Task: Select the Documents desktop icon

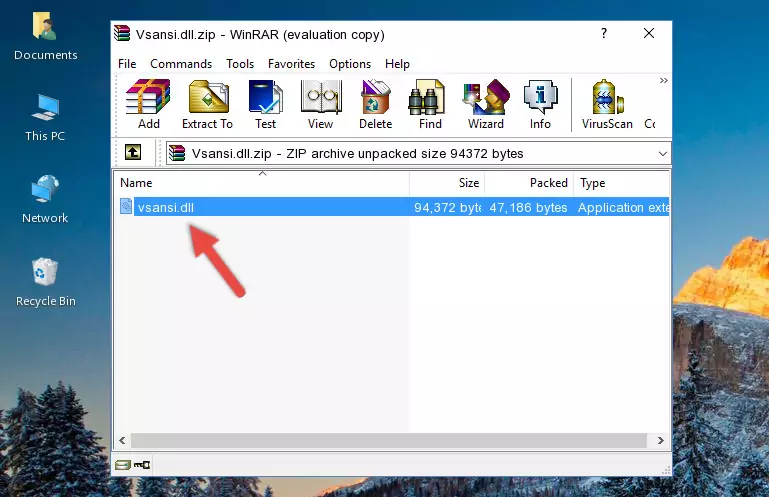Action: coord(46,37)
